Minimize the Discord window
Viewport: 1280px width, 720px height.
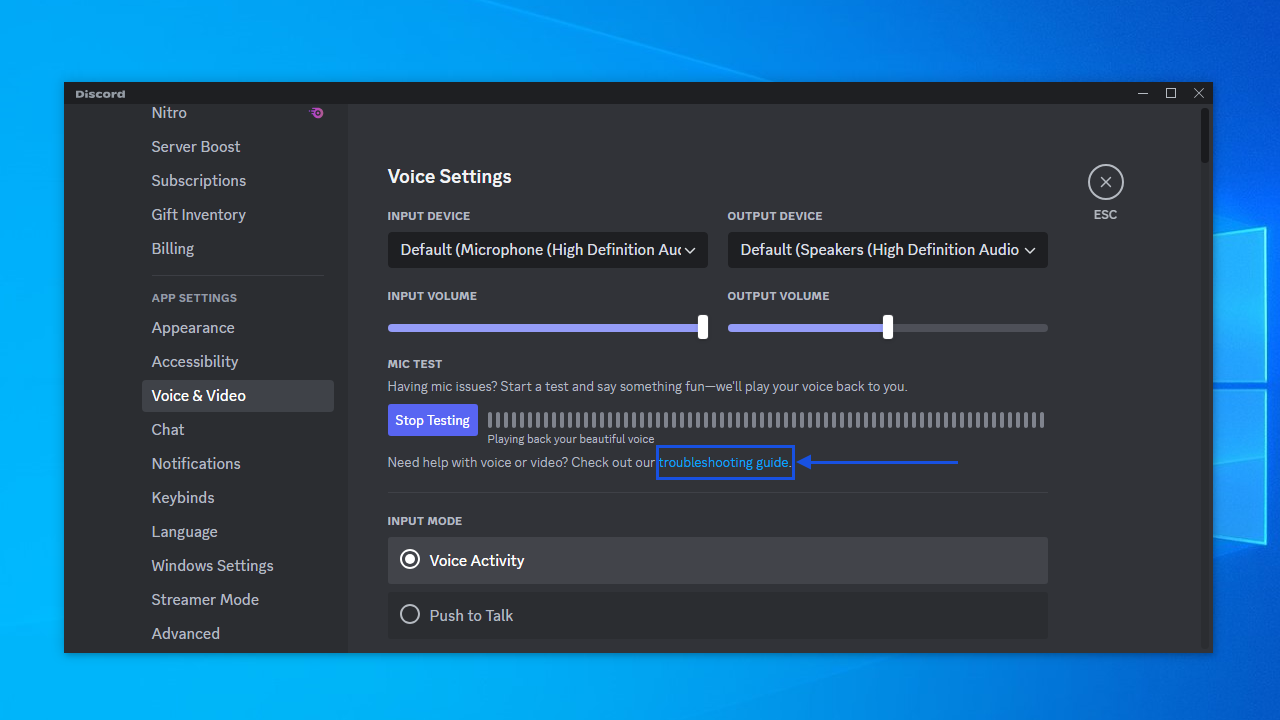click(1143, 93)
